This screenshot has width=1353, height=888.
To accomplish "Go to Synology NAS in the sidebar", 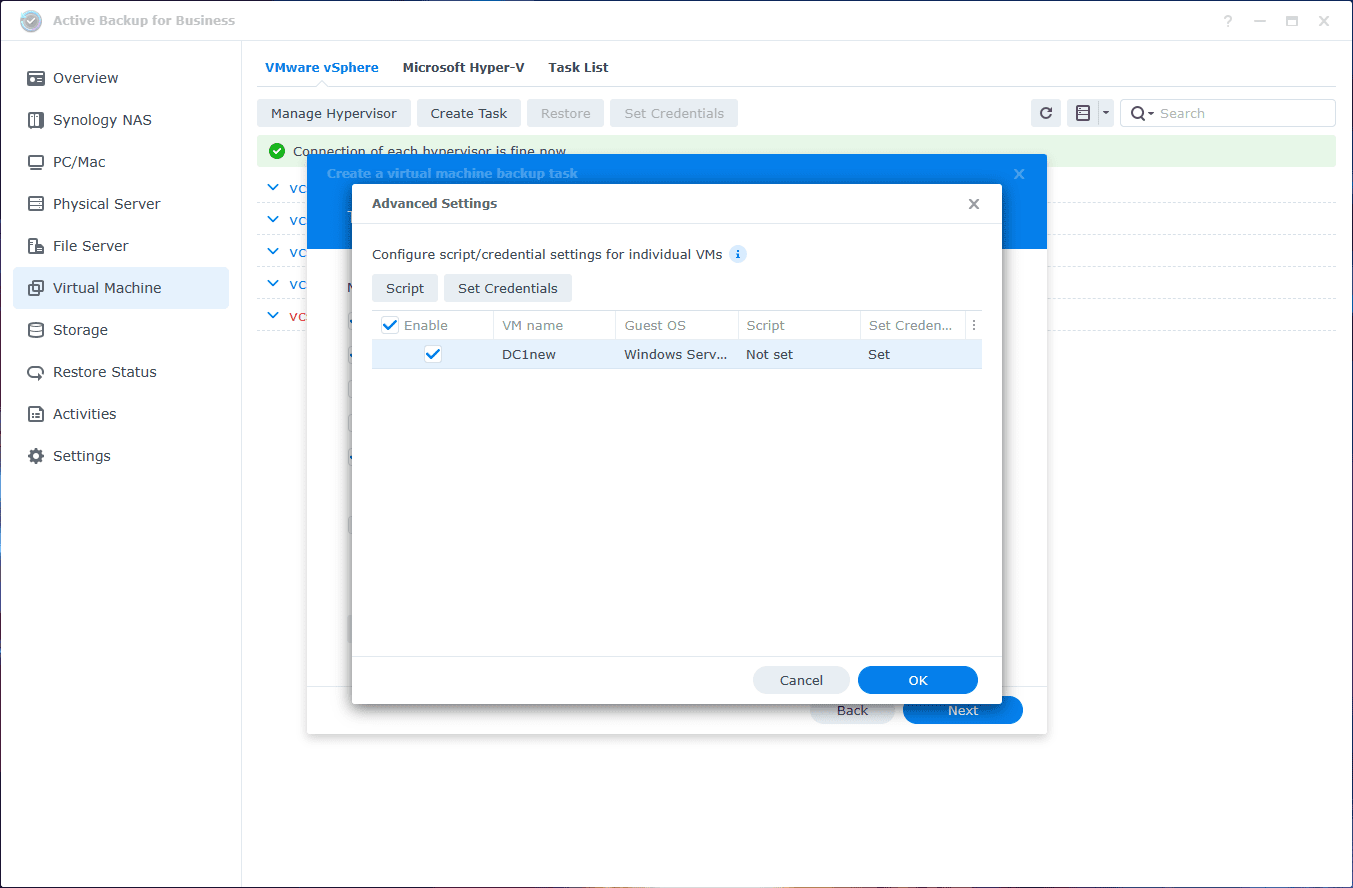I will click(120, 120).
